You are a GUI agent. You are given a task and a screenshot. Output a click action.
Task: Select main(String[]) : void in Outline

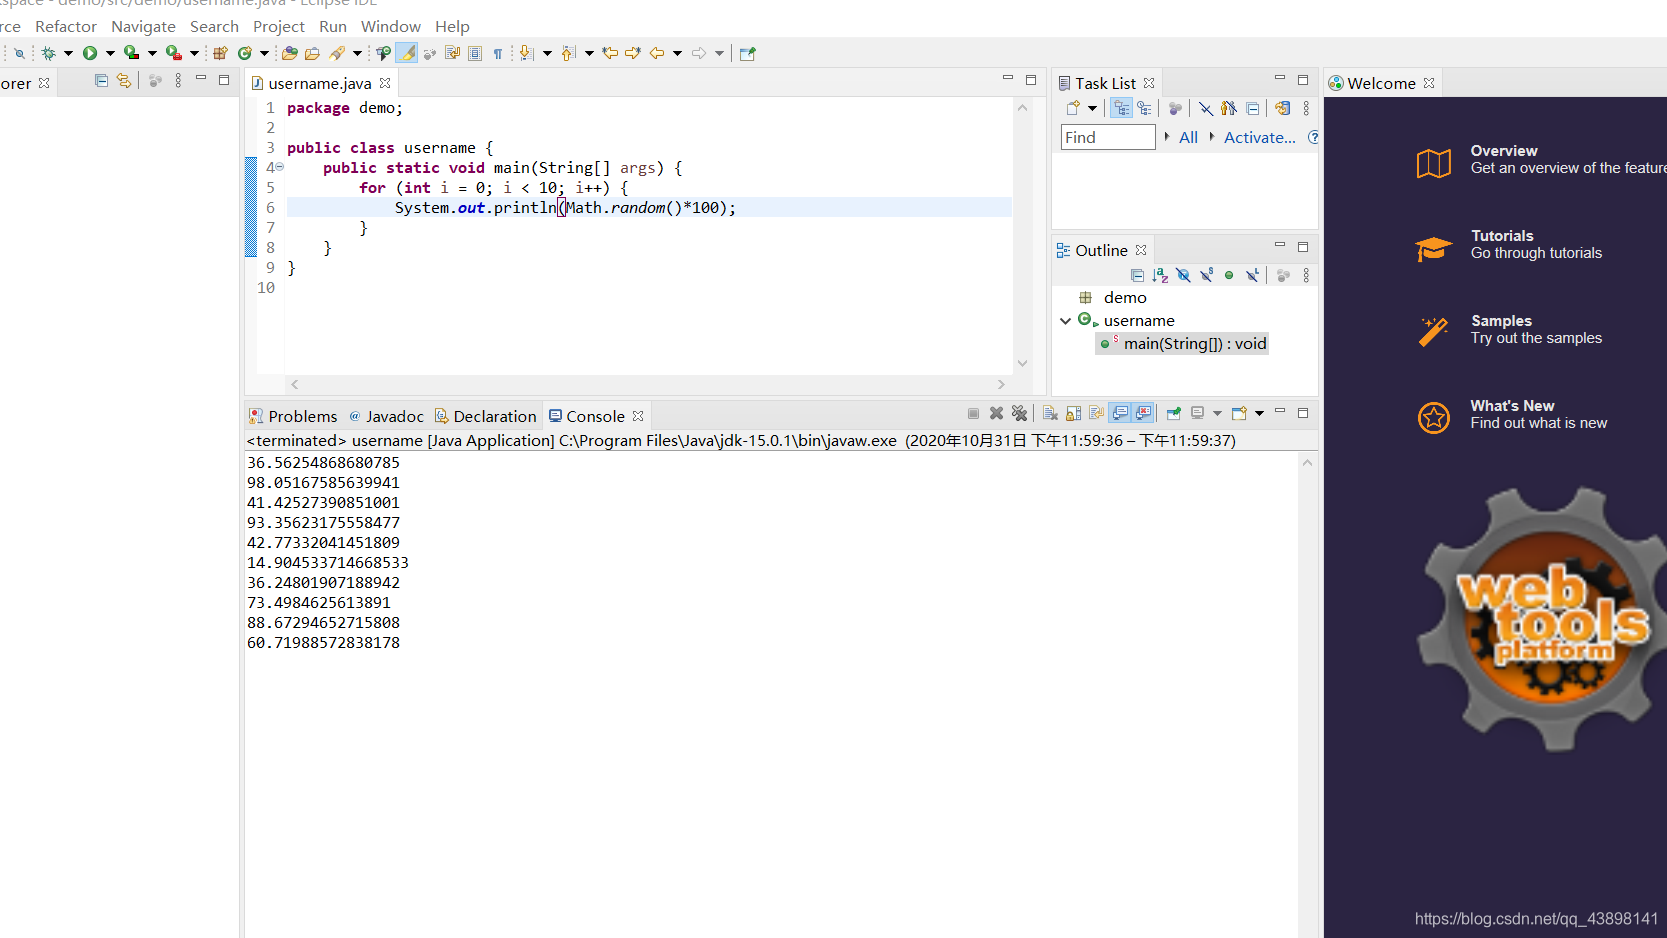(1183, 343)
